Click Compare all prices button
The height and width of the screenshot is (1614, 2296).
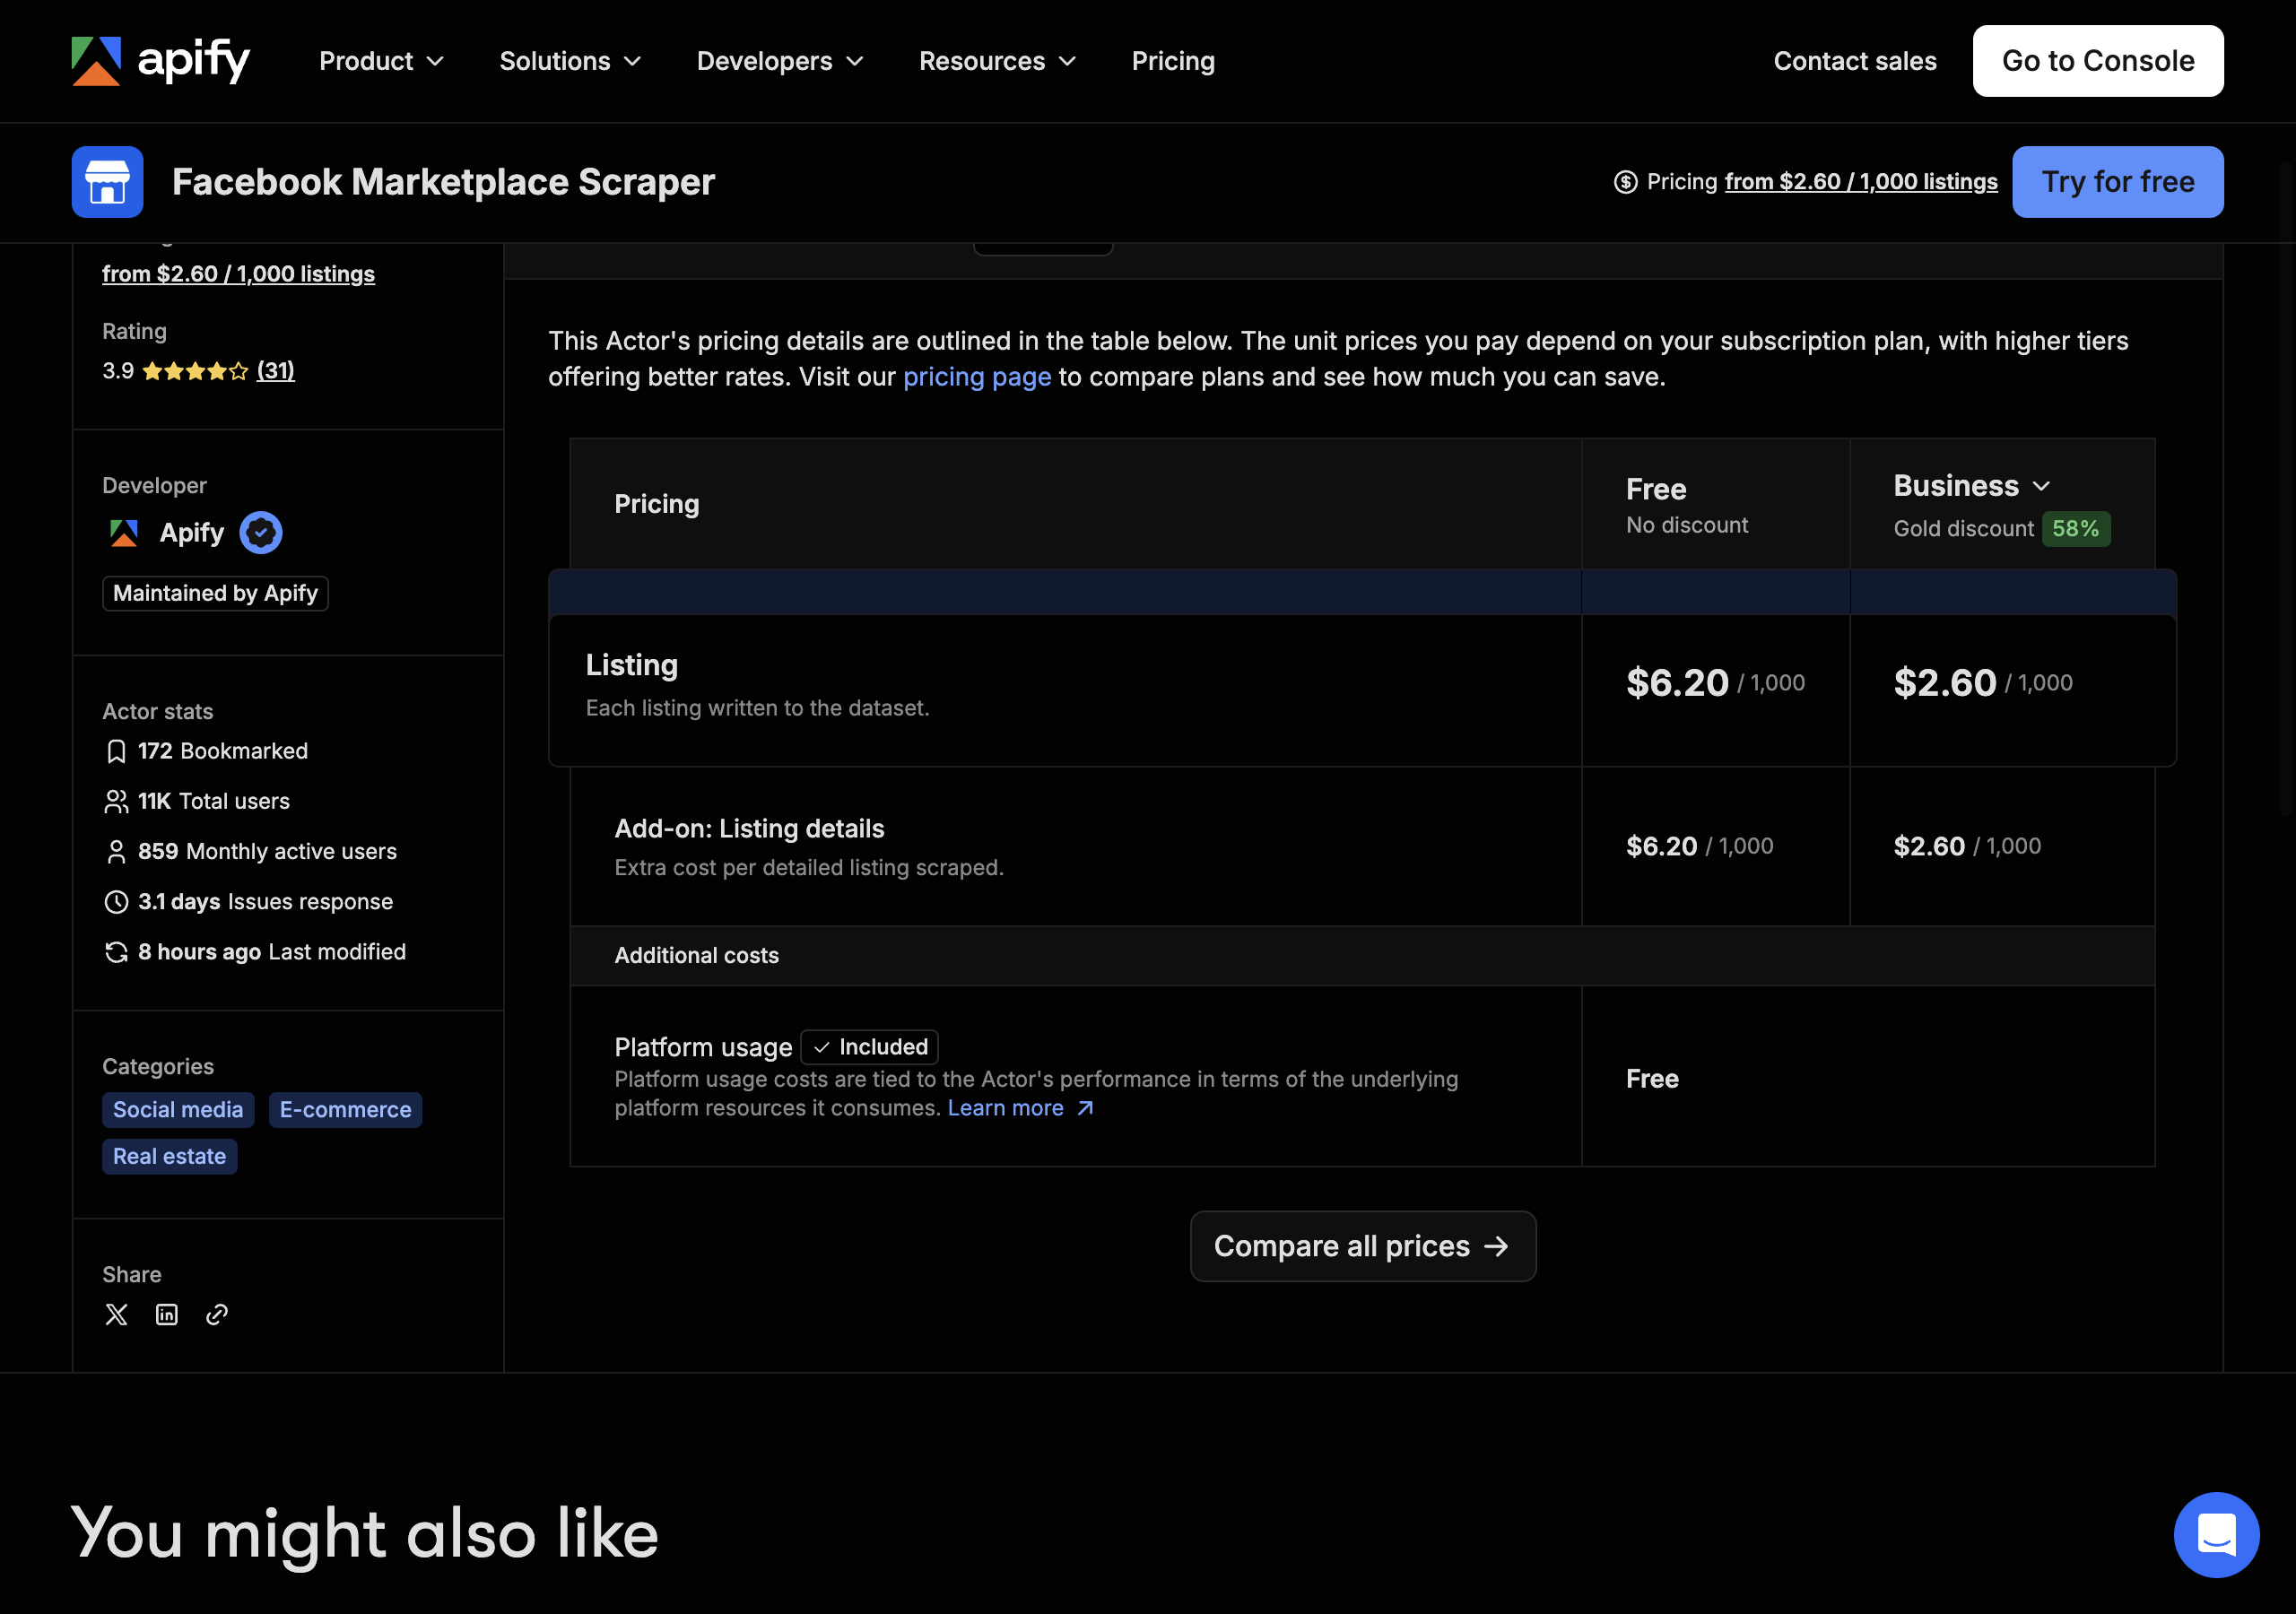[x=1363, y=1246]
